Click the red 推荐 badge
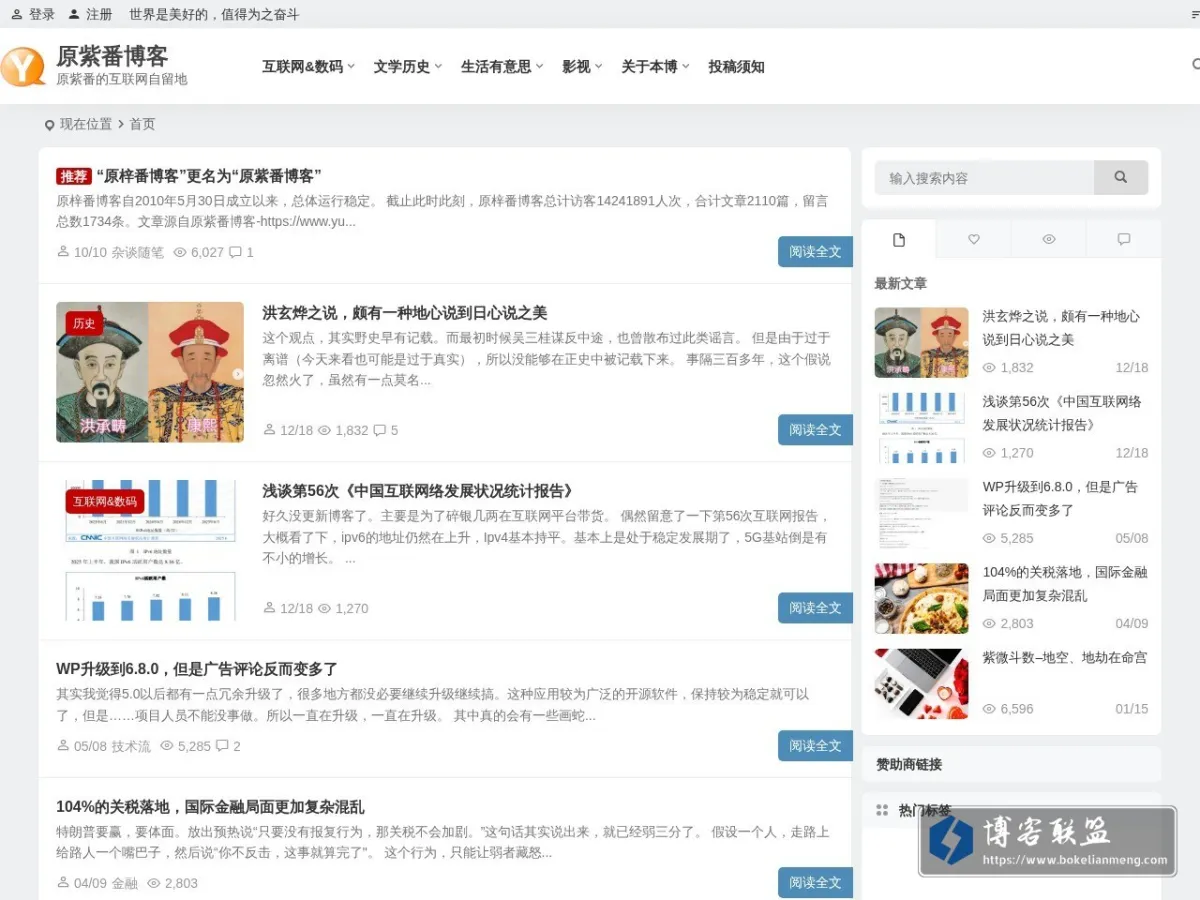This screenshot has height=900, width=1200. tap(74, 176)
